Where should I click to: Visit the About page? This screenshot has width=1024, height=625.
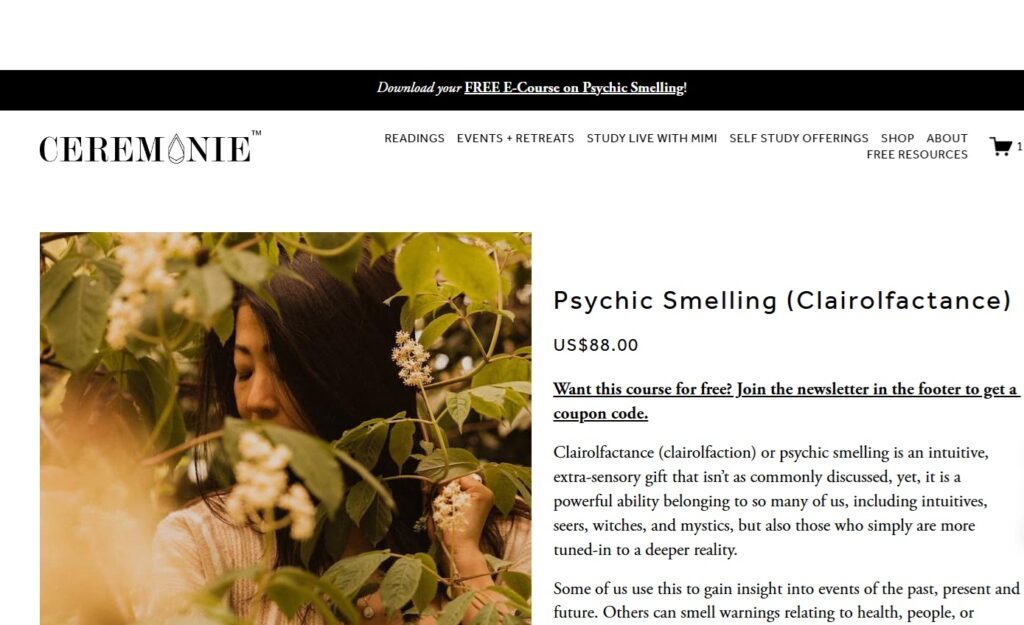[947, 138]
